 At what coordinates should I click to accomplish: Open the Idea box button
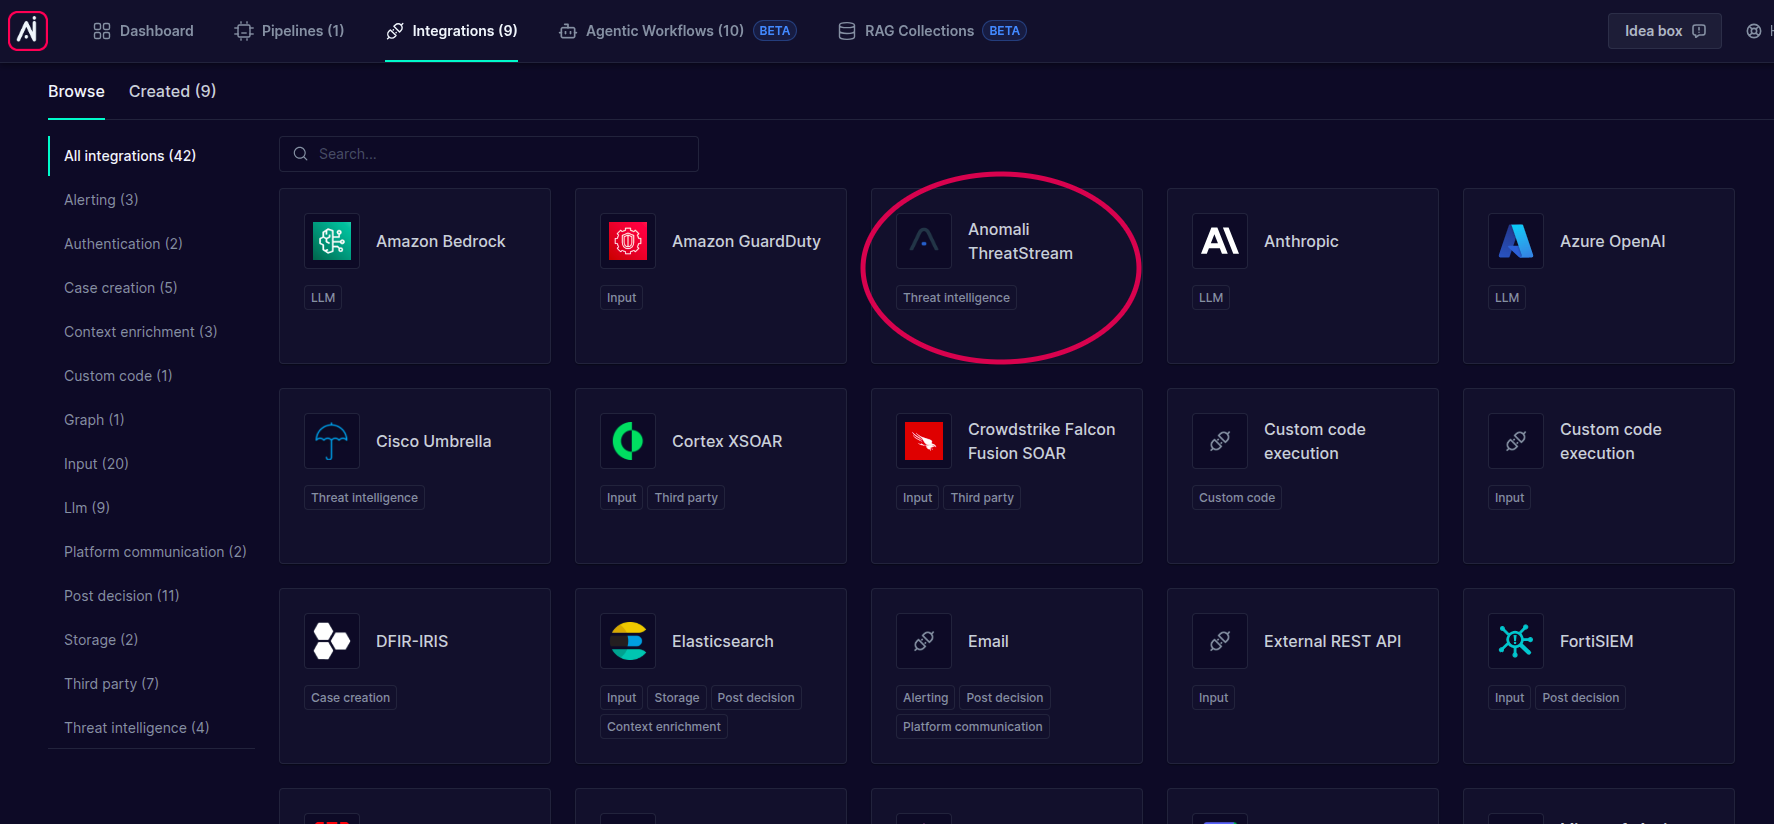click(x=1664, y=31)
